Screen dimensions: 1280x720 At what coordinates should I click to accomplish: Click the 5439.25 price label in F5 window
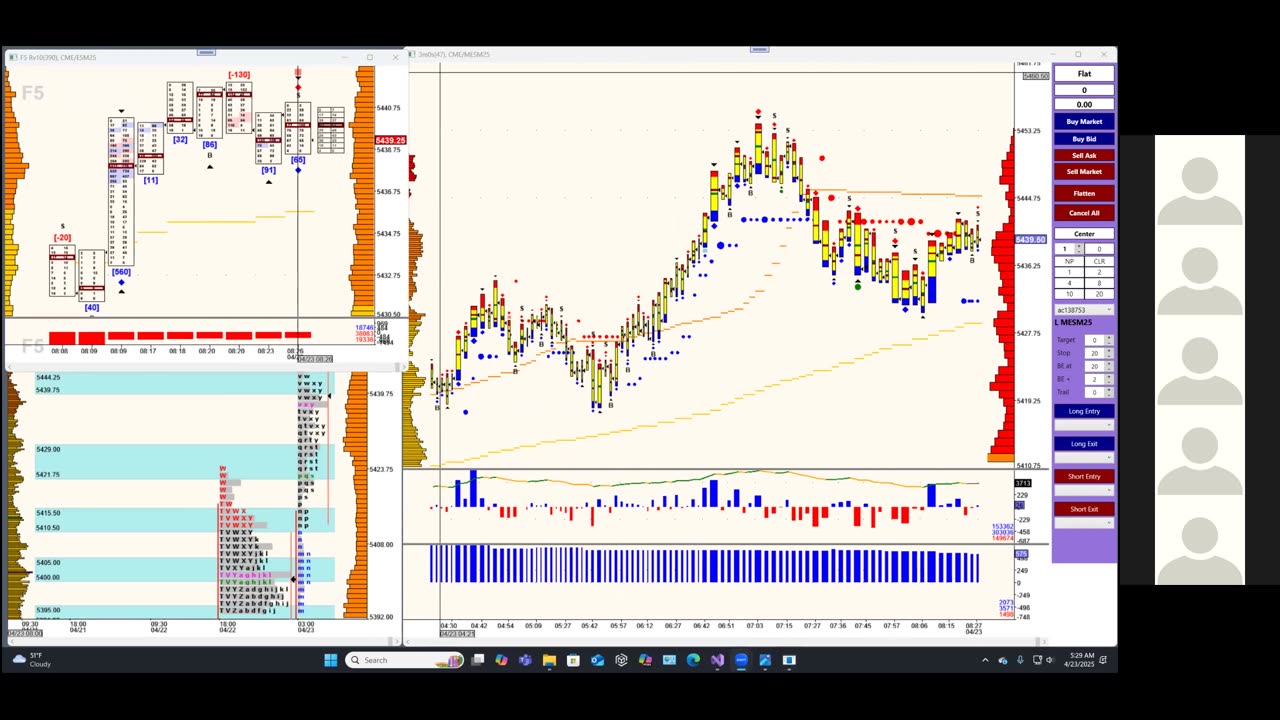390,141
